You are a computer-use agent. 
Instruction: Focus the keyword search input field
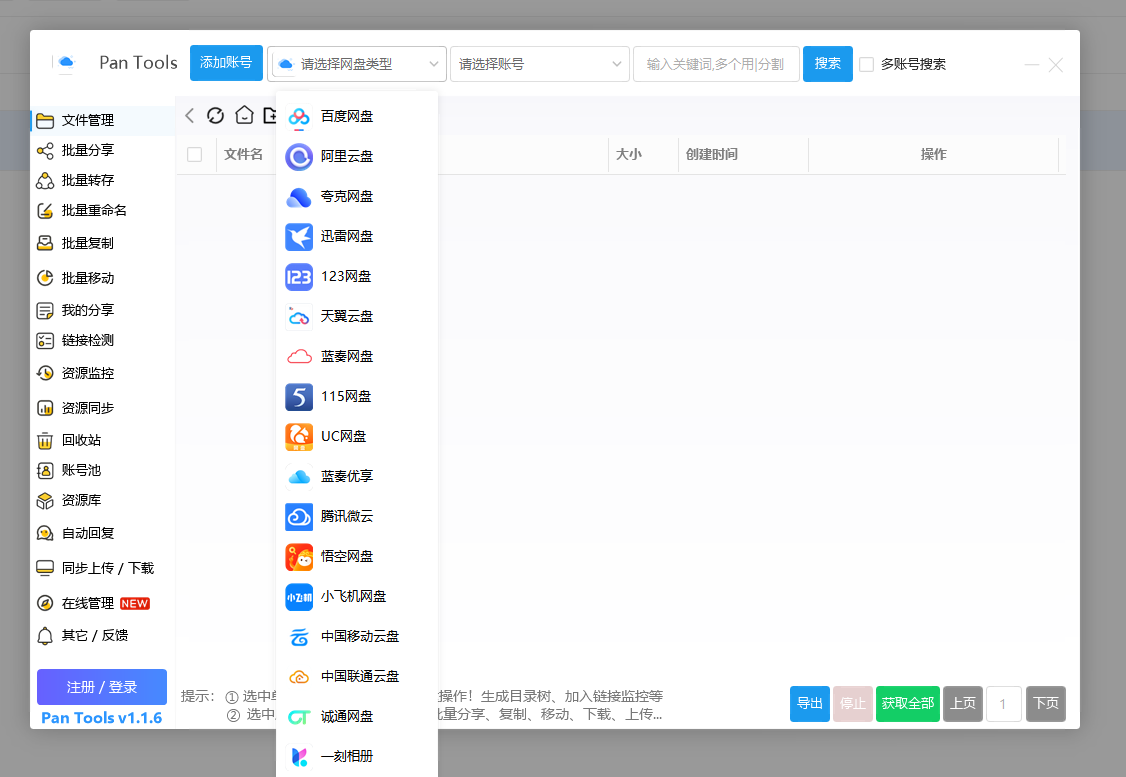click(x=716, y=64)
